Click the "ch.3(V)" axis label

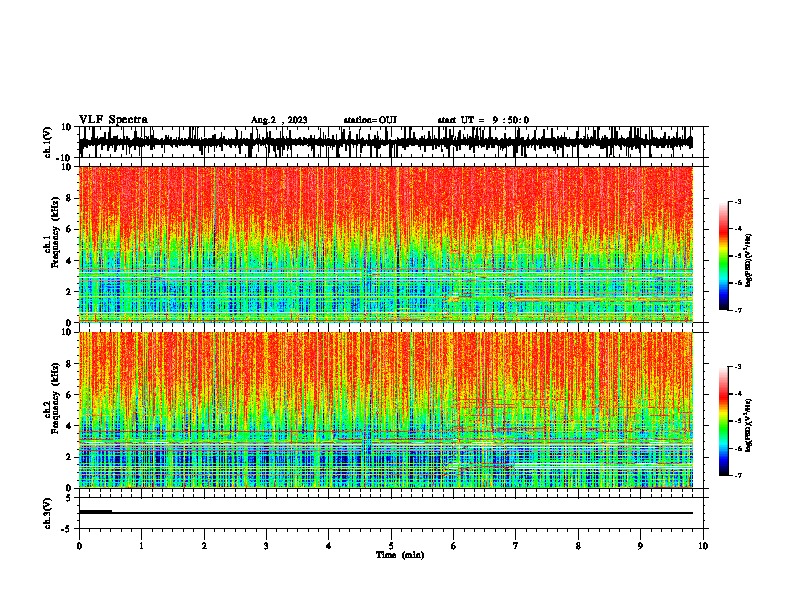[x=48, y=513]
